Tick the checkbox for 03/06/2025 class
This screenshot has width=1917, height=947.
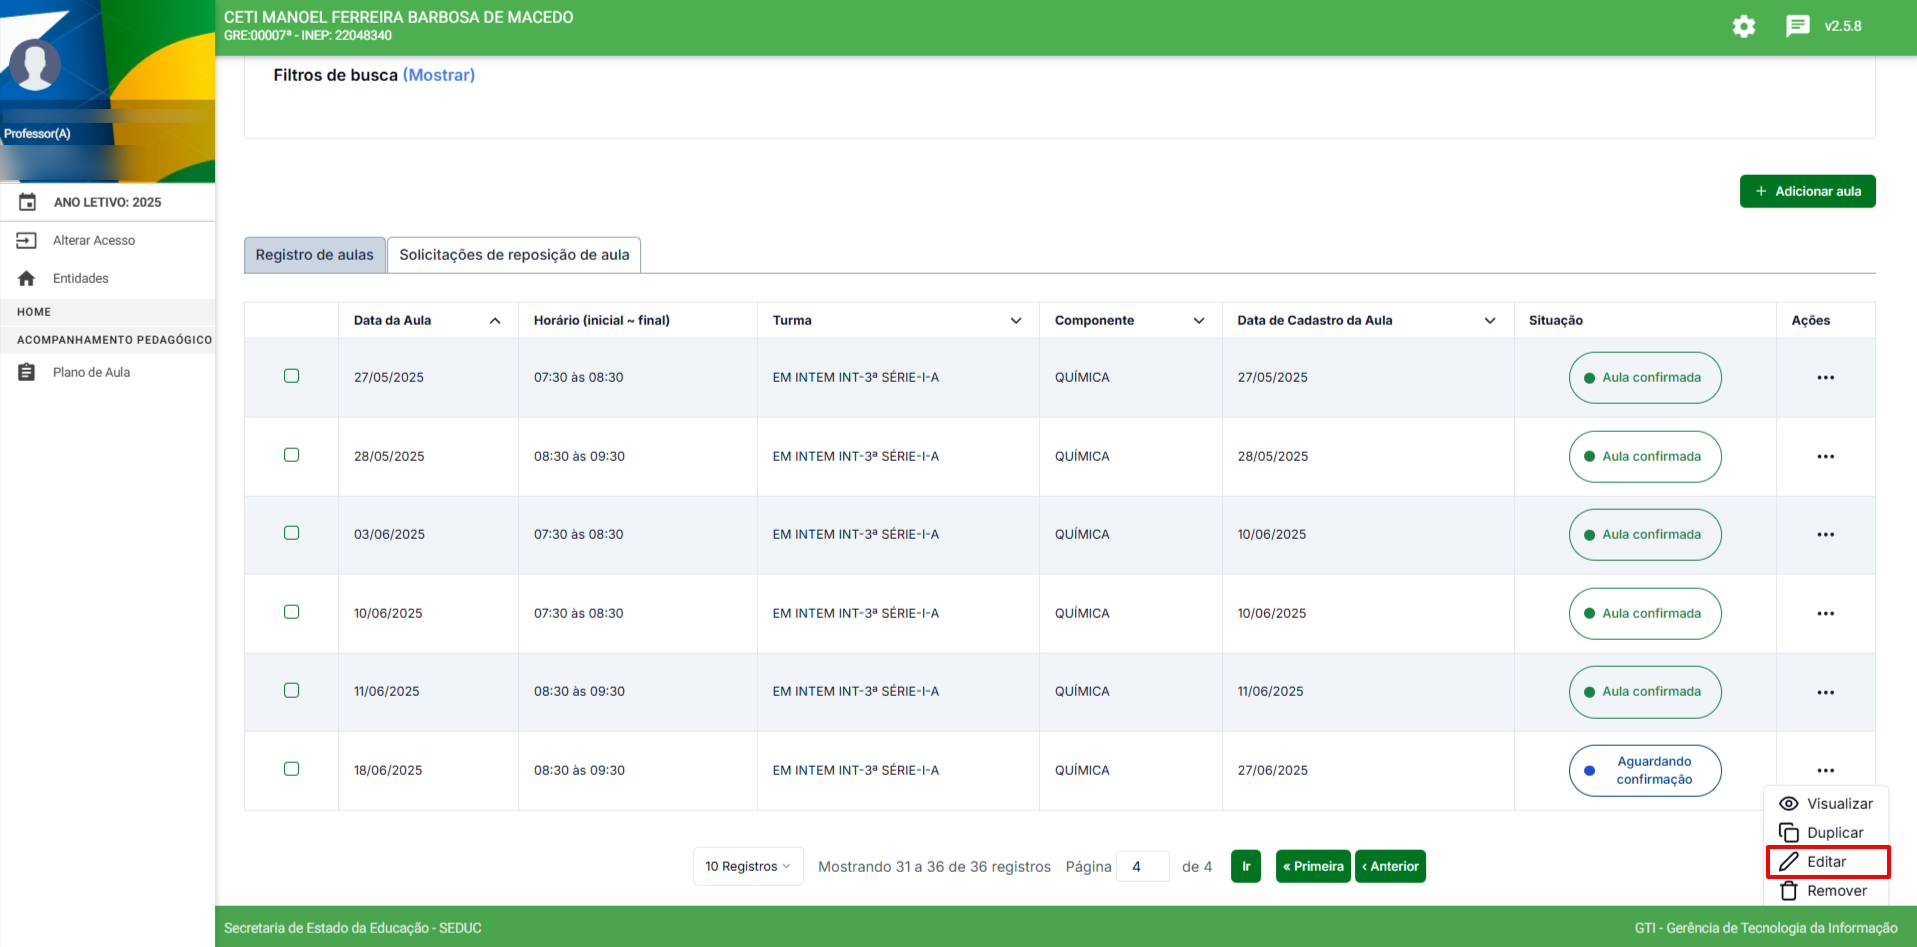pyautogui.click(x=291, y=533)
